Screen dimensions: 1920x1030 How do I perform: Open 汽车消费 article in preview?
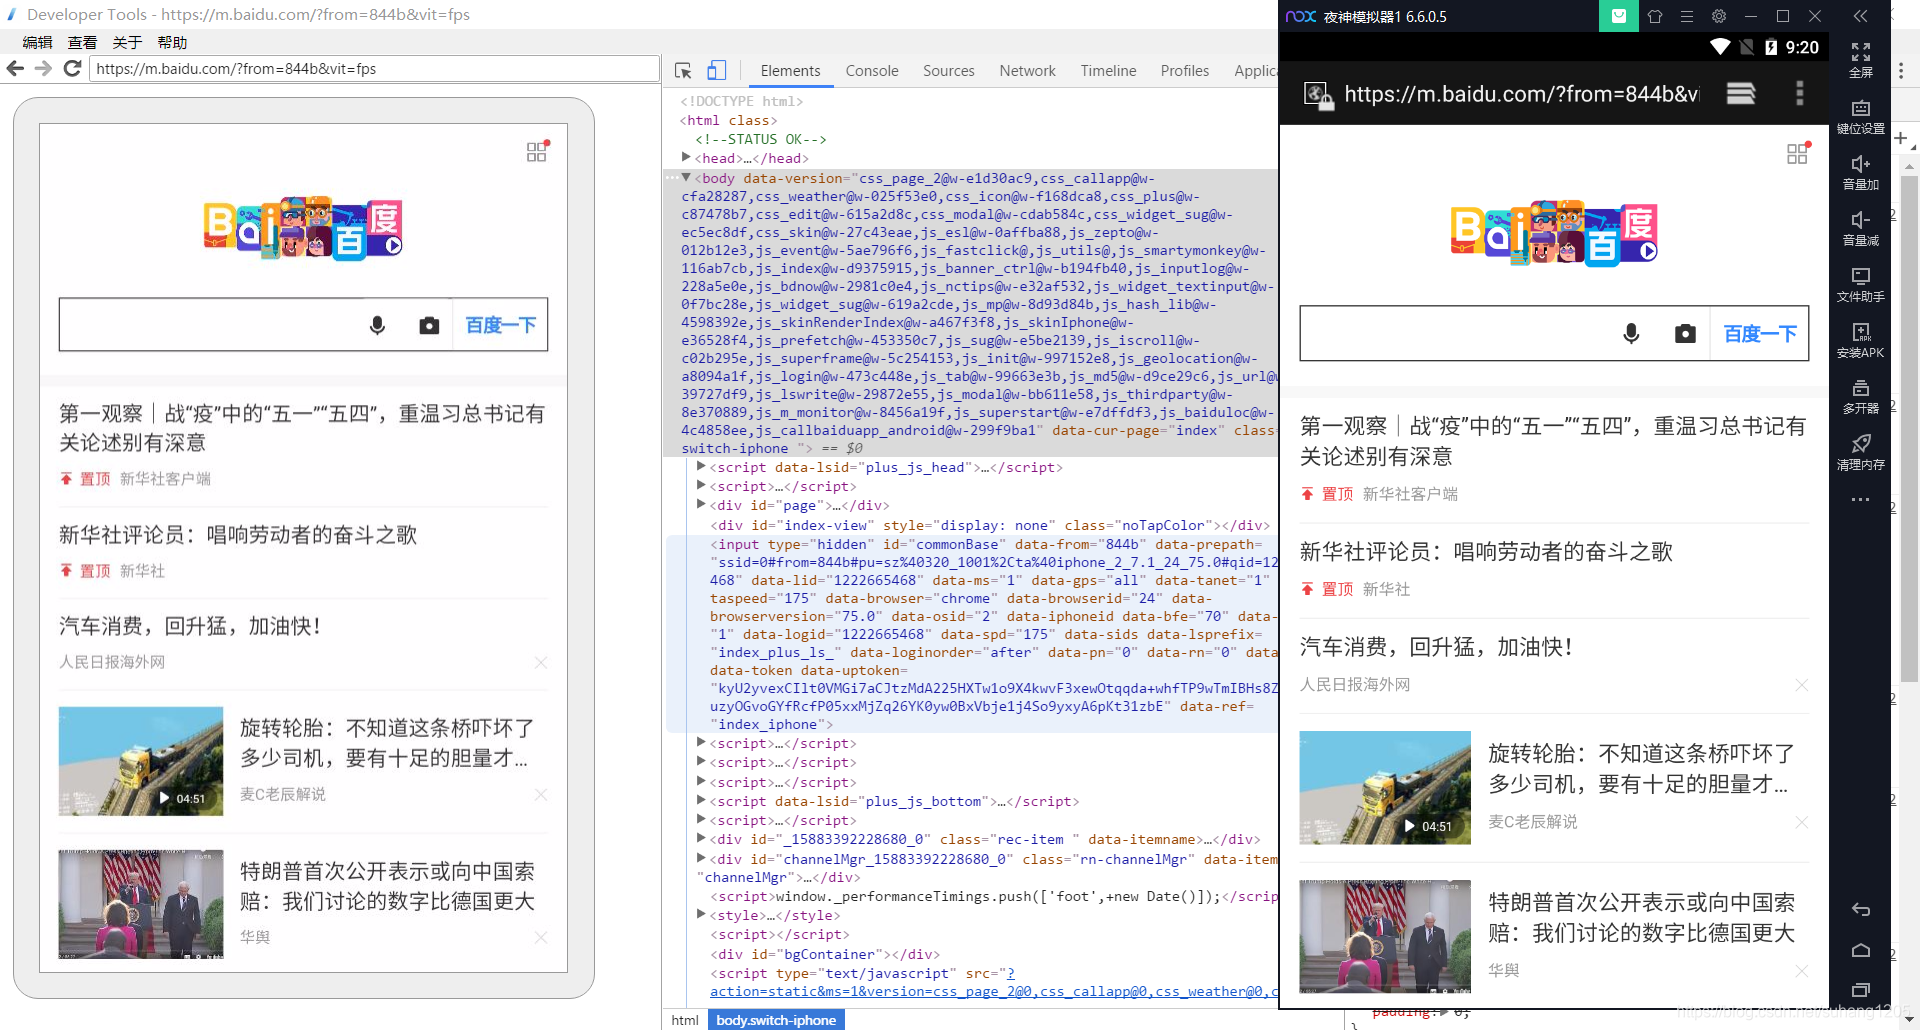pos(190,626)
